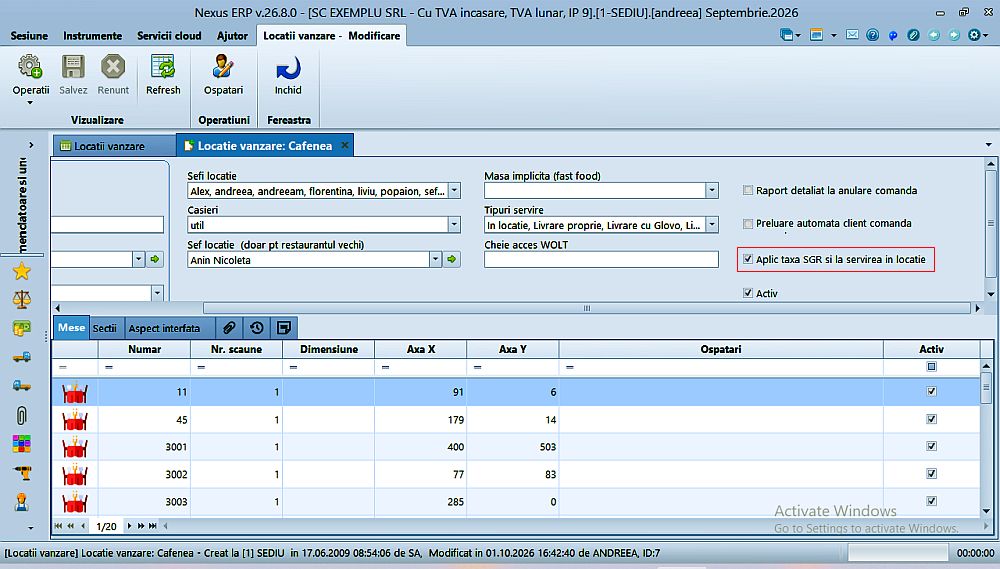Click the Inchid close-window arrow icon
Image resolution: width=1000 pixels, height=569 pixels.
(x=288, y=68)
